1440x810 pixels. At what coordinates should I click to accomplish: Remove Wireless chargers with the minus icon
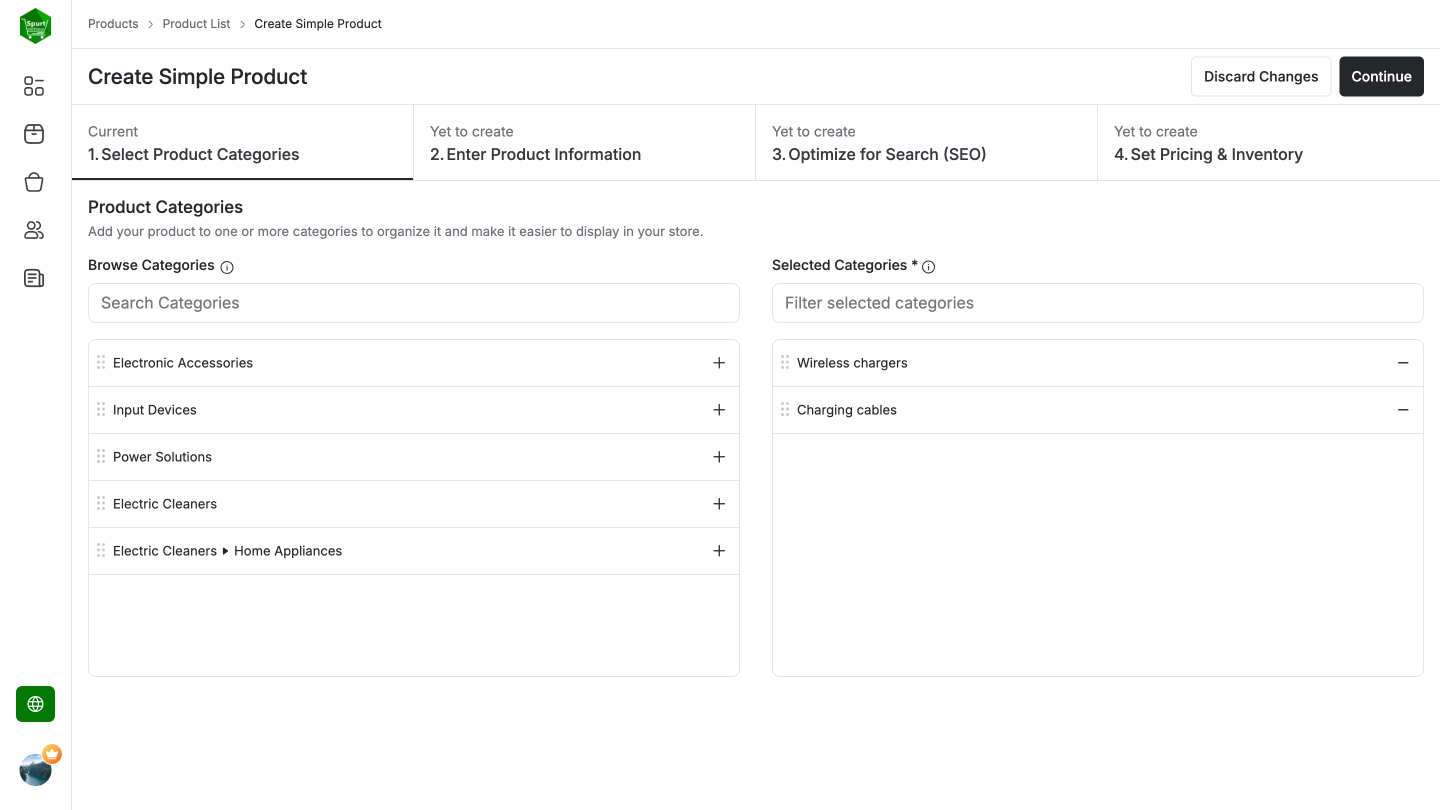pyautogui.click(x=1403, y=362)
